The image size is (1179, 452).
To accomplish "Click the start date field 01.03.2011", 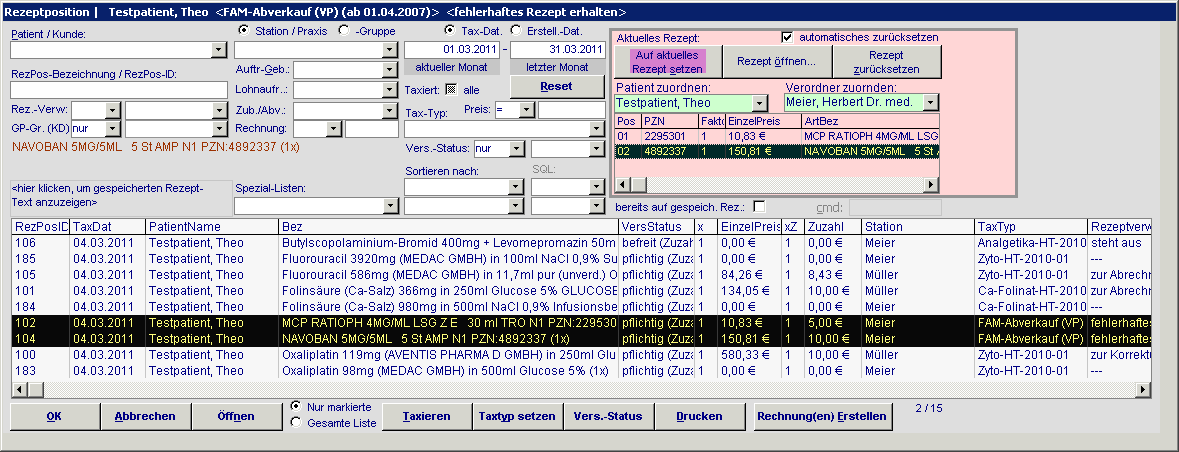I will 451,50.
